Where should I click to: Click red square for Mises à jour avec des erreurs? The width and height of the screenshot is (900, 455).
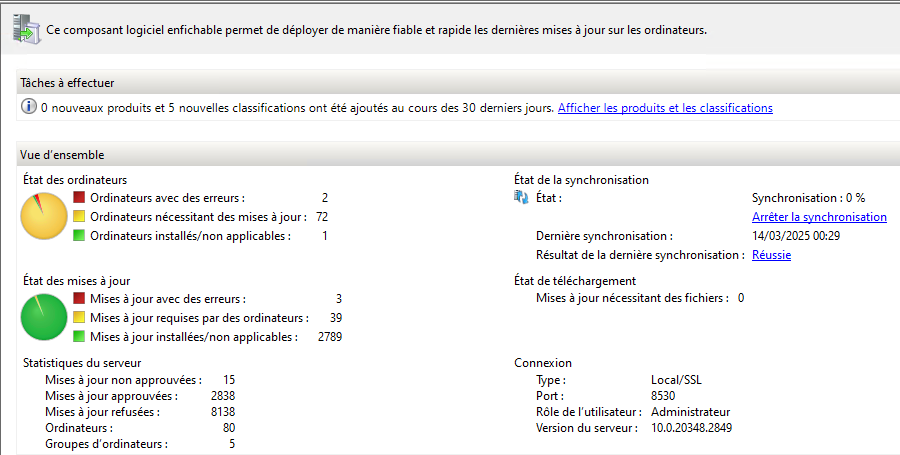pyautogui.click(x=80, y=299)
